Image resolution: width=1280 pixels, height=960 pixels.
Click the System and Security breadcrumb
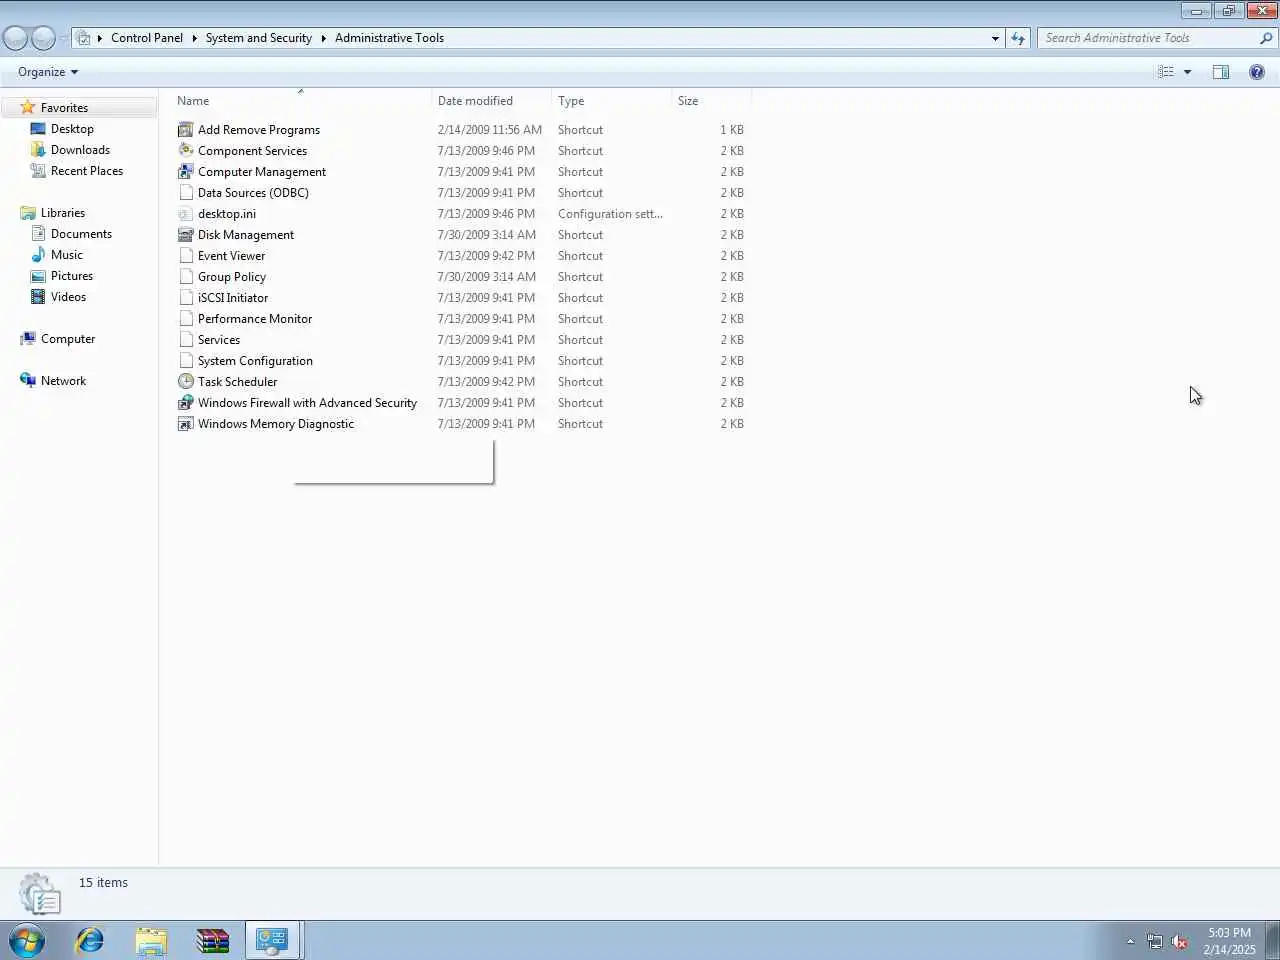tap(259, 38)
